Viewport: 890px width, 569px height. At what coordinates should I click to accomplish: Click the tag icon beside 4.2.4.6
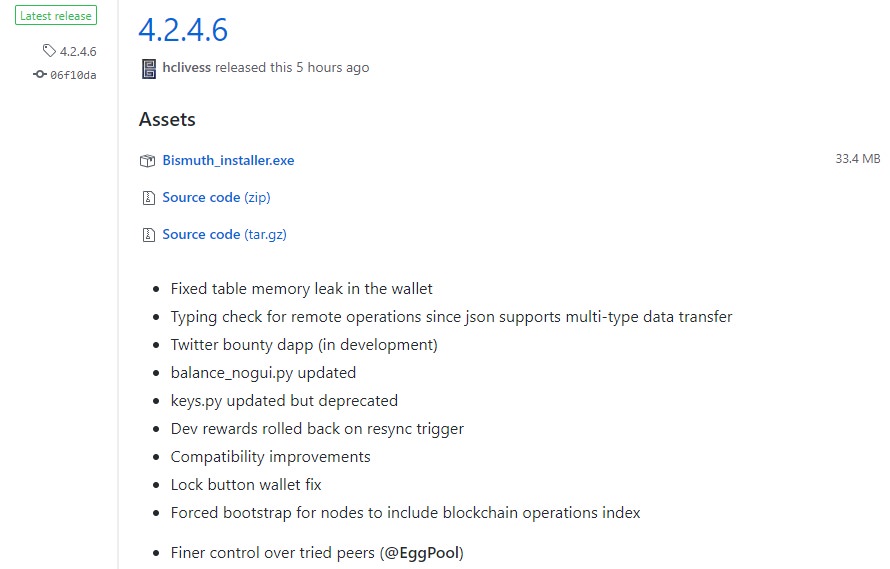[49, 51]
